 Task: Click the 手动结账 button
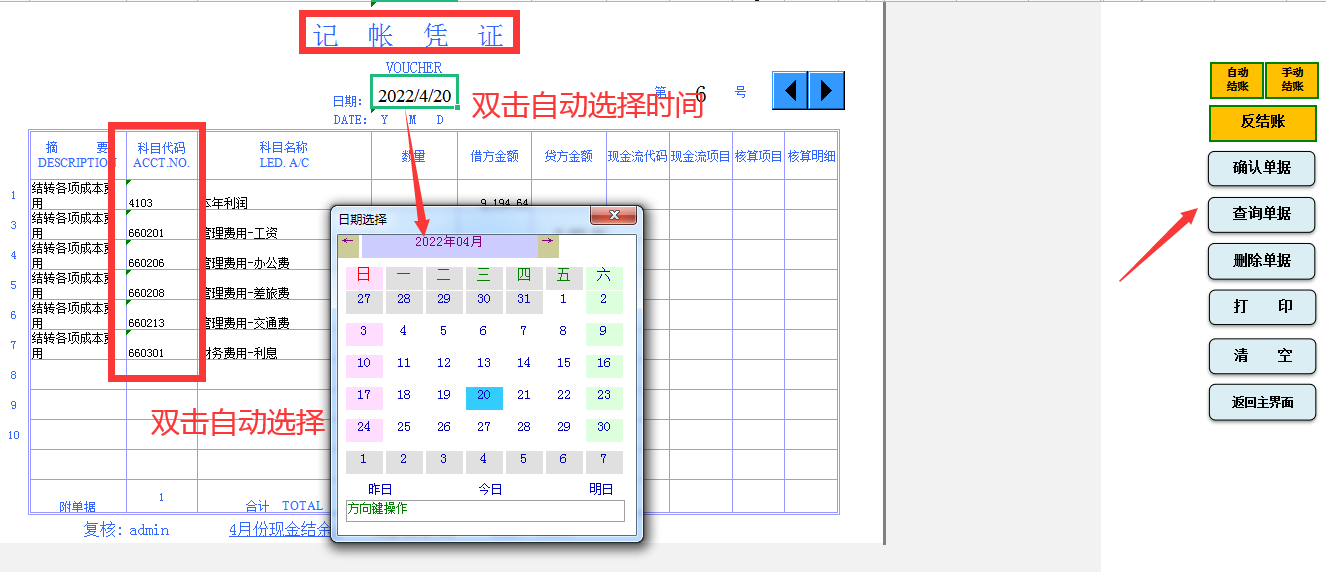click(1292, 80)
